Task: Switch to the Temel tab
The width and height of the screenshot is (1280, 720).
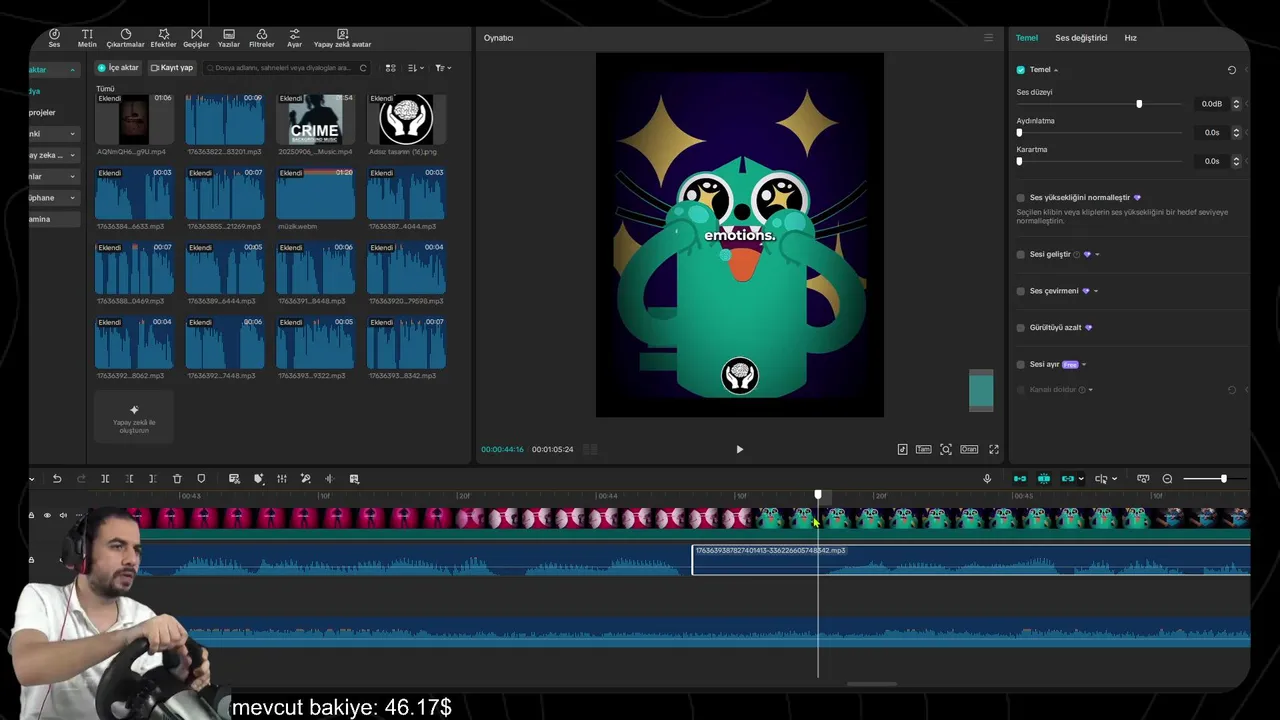Action: [1027, 38]
